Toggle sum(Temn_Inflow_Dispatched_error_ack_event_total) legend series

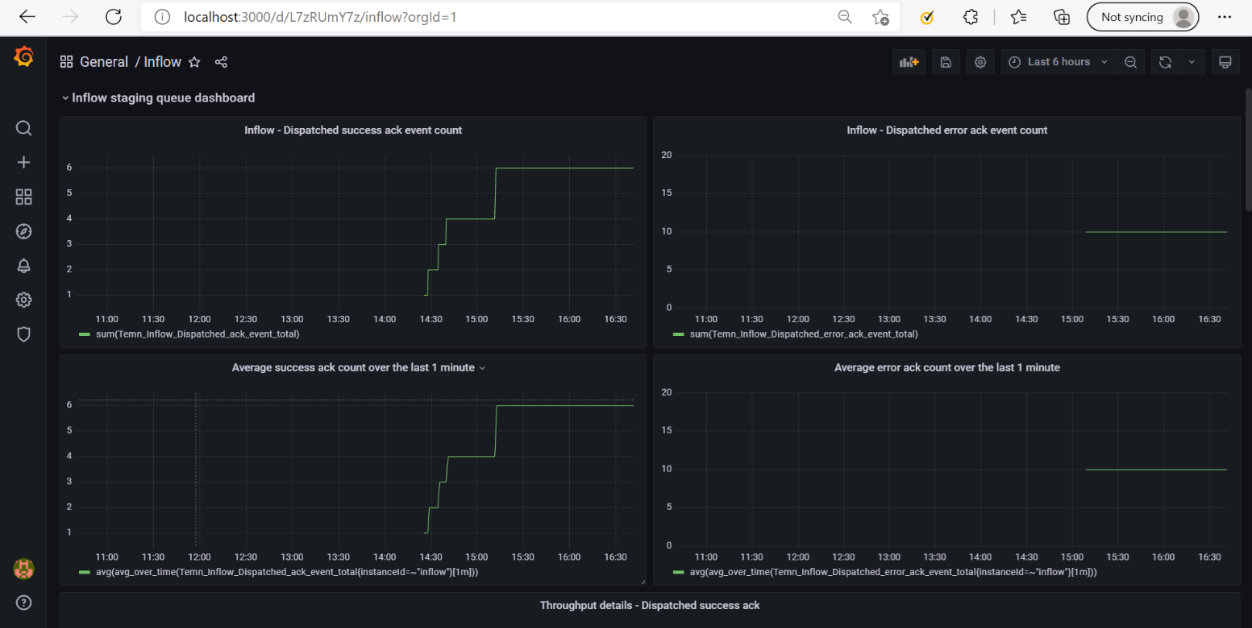coord(803,334)
